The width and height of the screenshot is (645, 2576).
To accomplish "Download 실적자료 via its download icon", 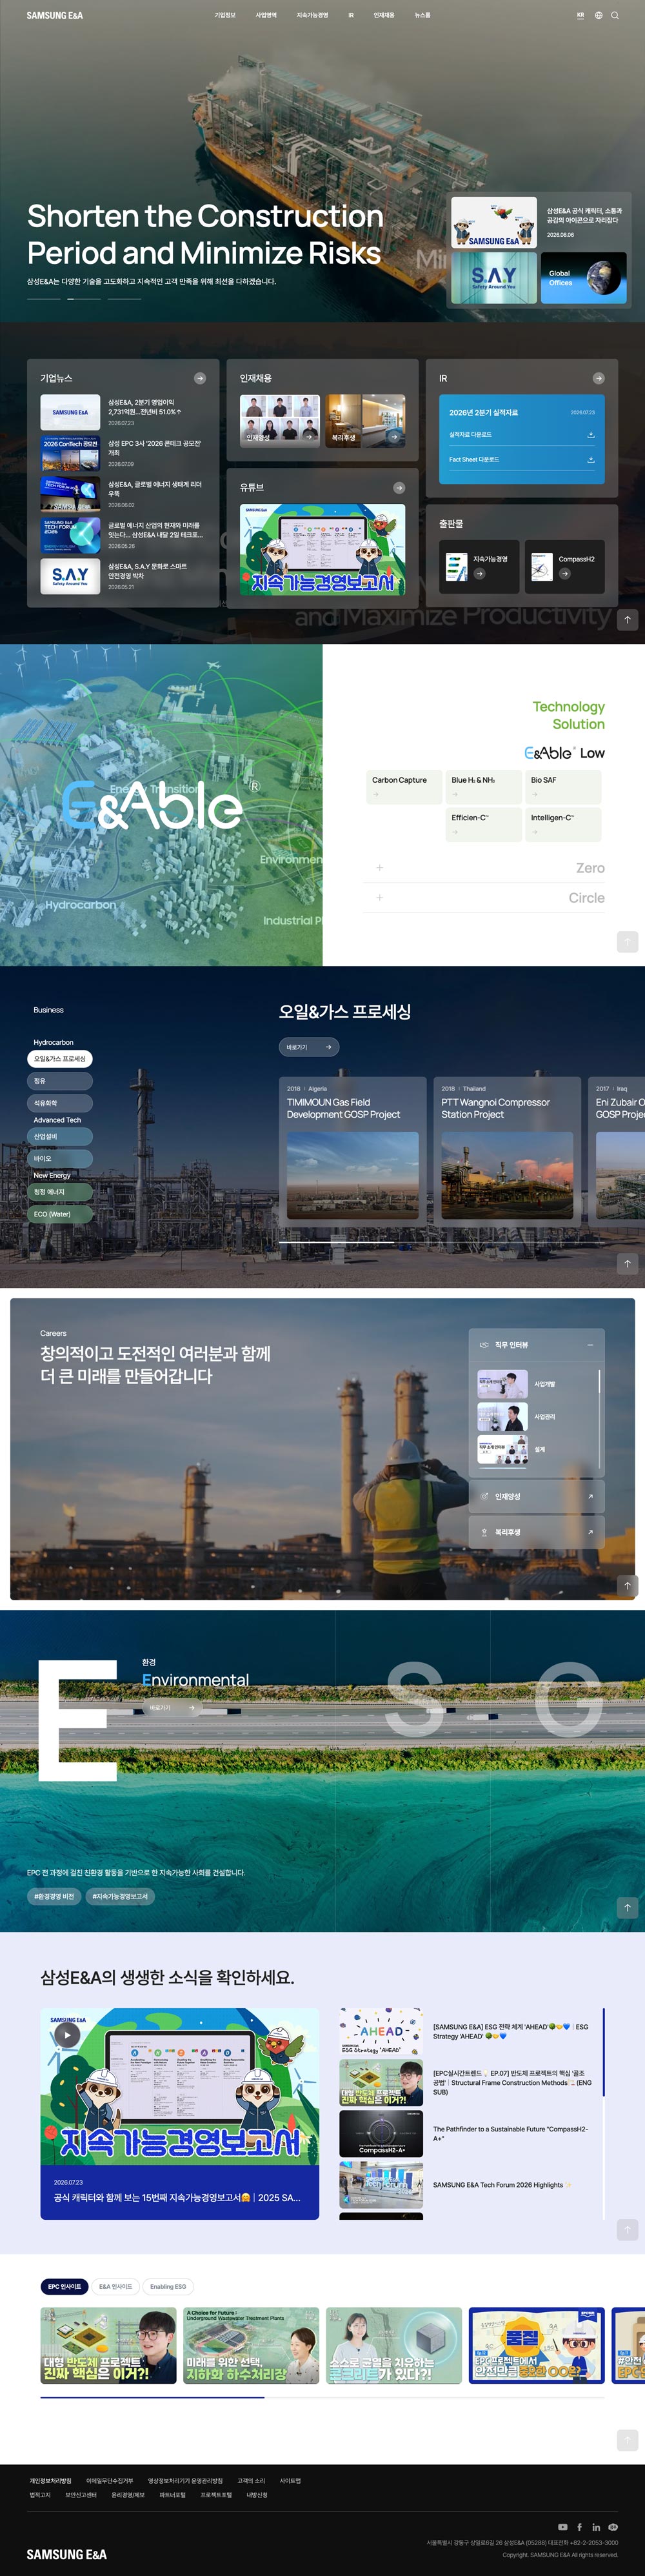I will pyautogui.click(x=590, y=435).
